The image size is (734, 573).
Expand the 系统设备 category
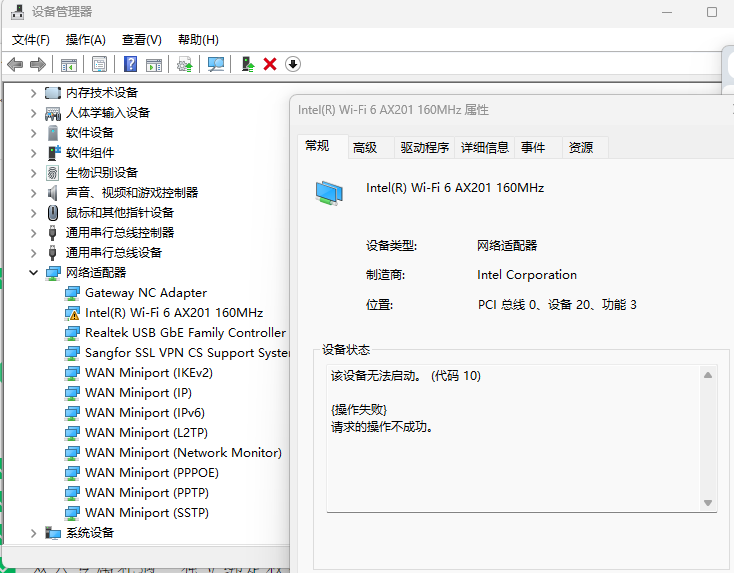point(33,533)
